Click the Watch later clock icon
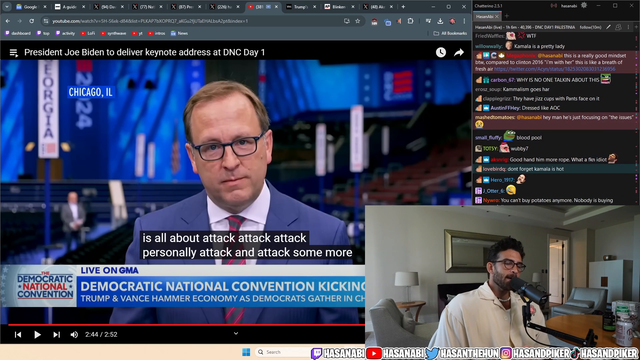This screenshot has height=360, width=640. tap(441, 52)
